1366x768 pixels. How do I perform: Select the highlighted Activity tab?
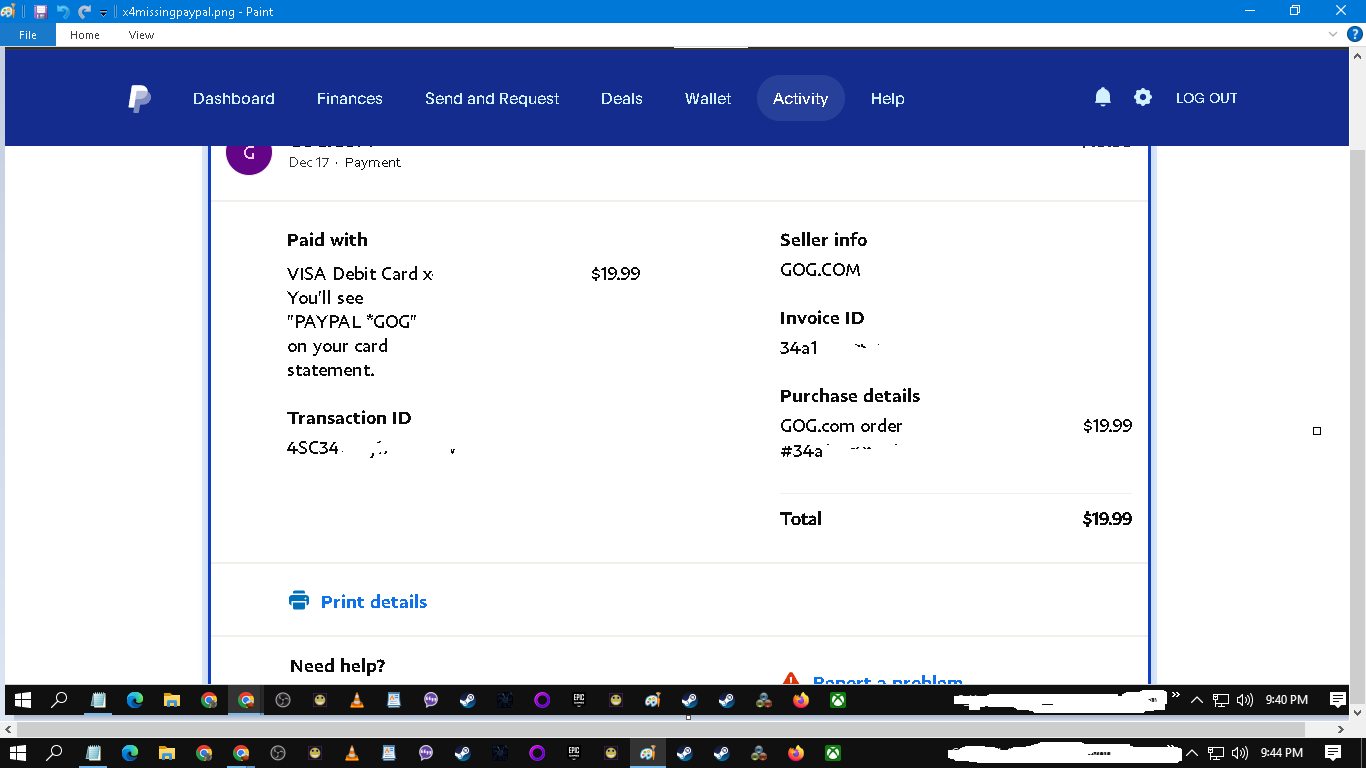801,98
